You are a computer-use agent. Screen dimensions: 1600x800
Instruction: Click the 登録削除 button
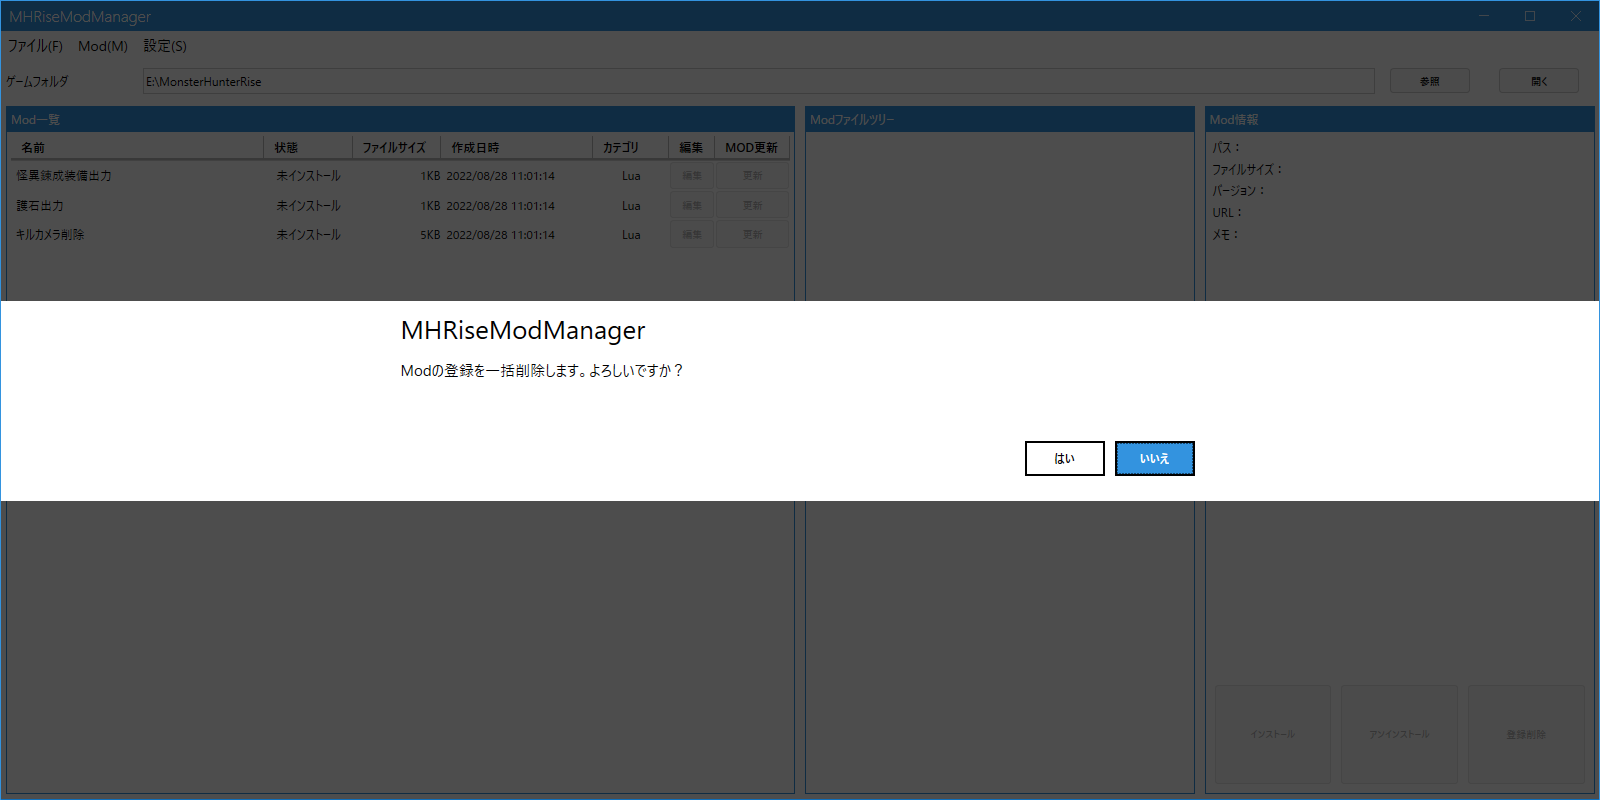coord(1526,734)
